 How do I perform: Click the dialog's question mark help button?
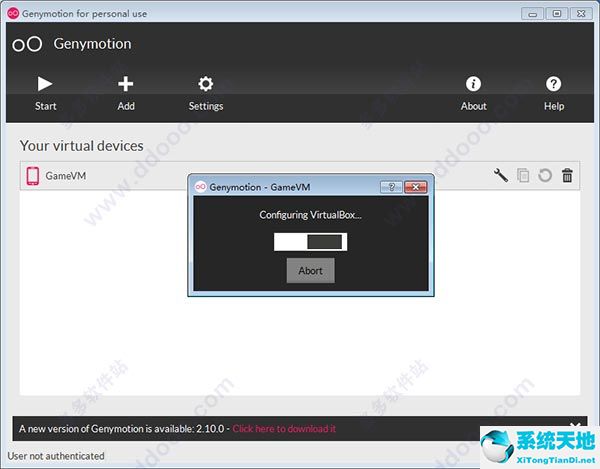pos(391,187)
